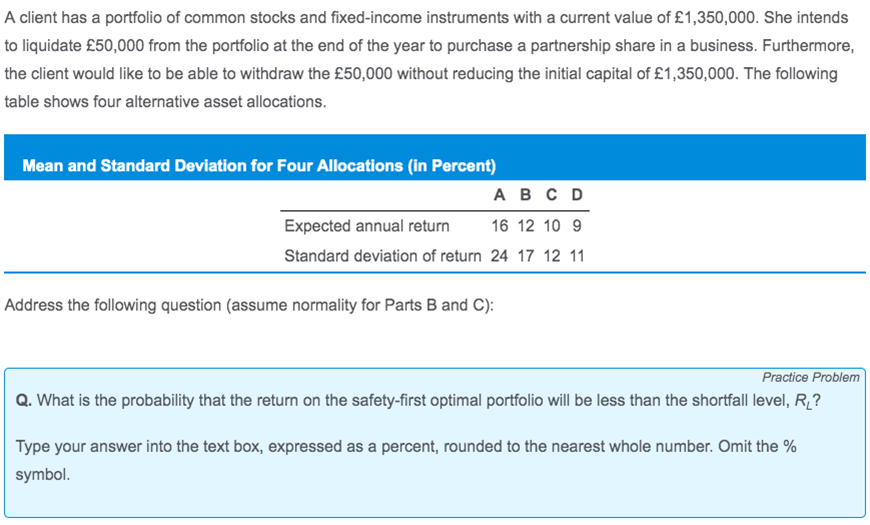Click the blue table title header bar
Viewport: 870px width, 525px height.
click(434, 157)
